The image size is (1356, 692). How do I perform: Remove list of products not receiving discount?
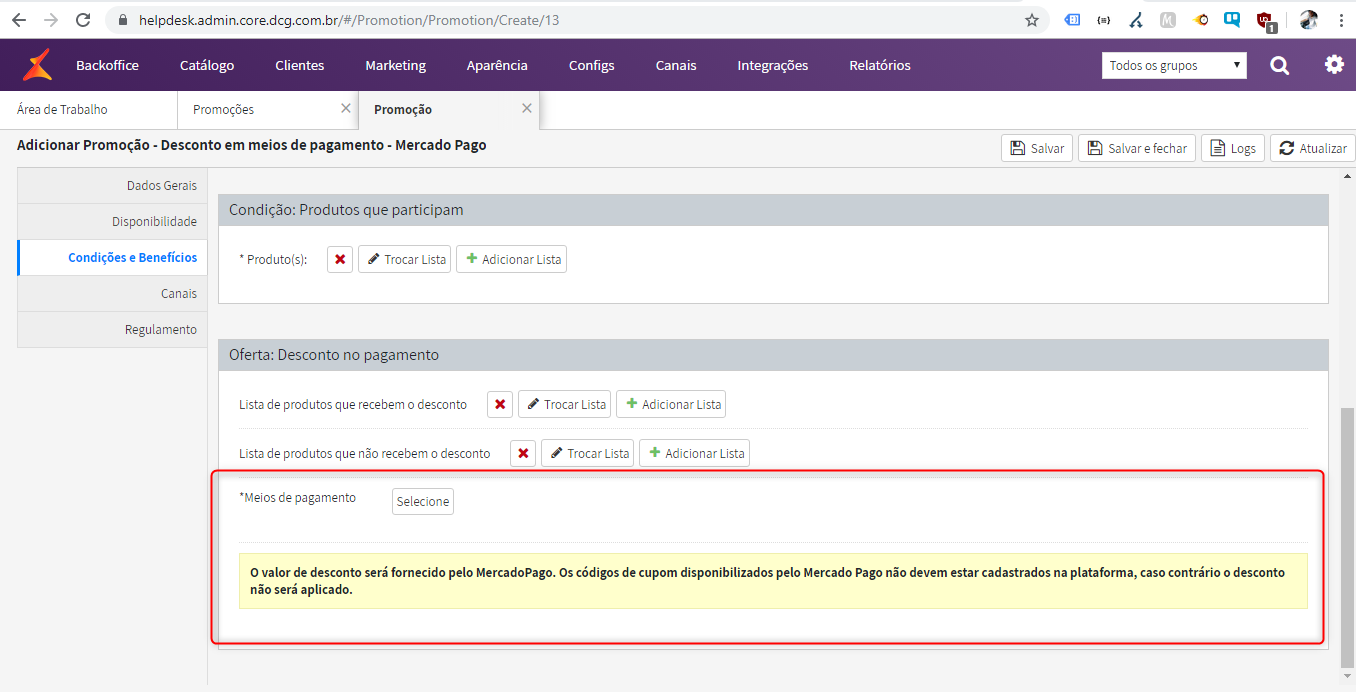[x=523, y=453]
